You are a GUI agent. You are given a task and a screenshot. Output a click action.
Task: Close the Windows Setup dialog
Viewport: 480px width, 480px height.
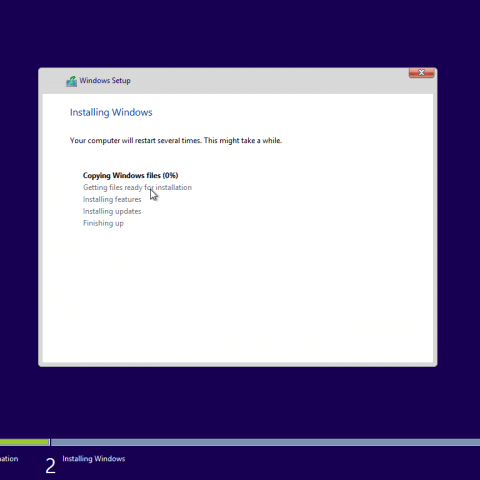421,73
